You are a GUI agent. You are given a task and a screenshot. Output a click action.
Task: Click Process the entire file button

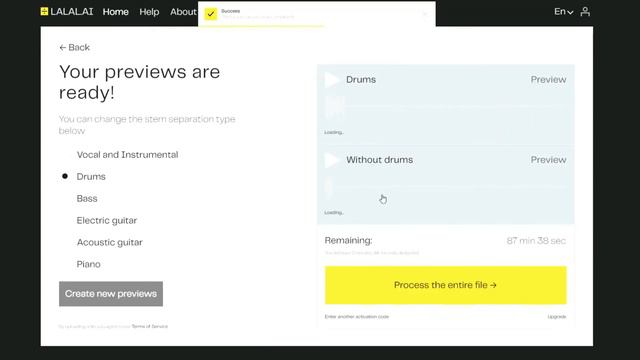[446, 285]
